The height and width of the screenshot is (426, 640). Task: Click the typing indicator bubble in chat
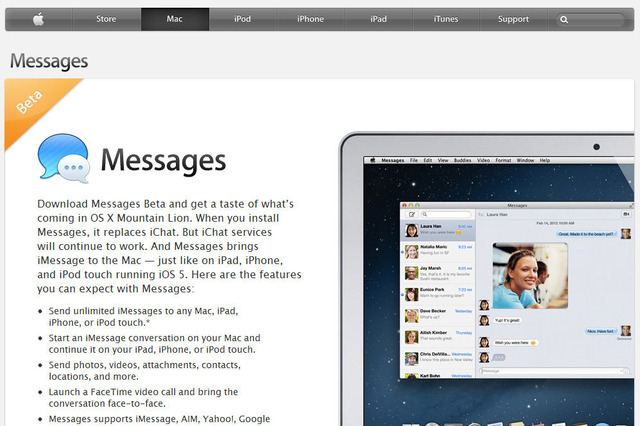point(498,357)
